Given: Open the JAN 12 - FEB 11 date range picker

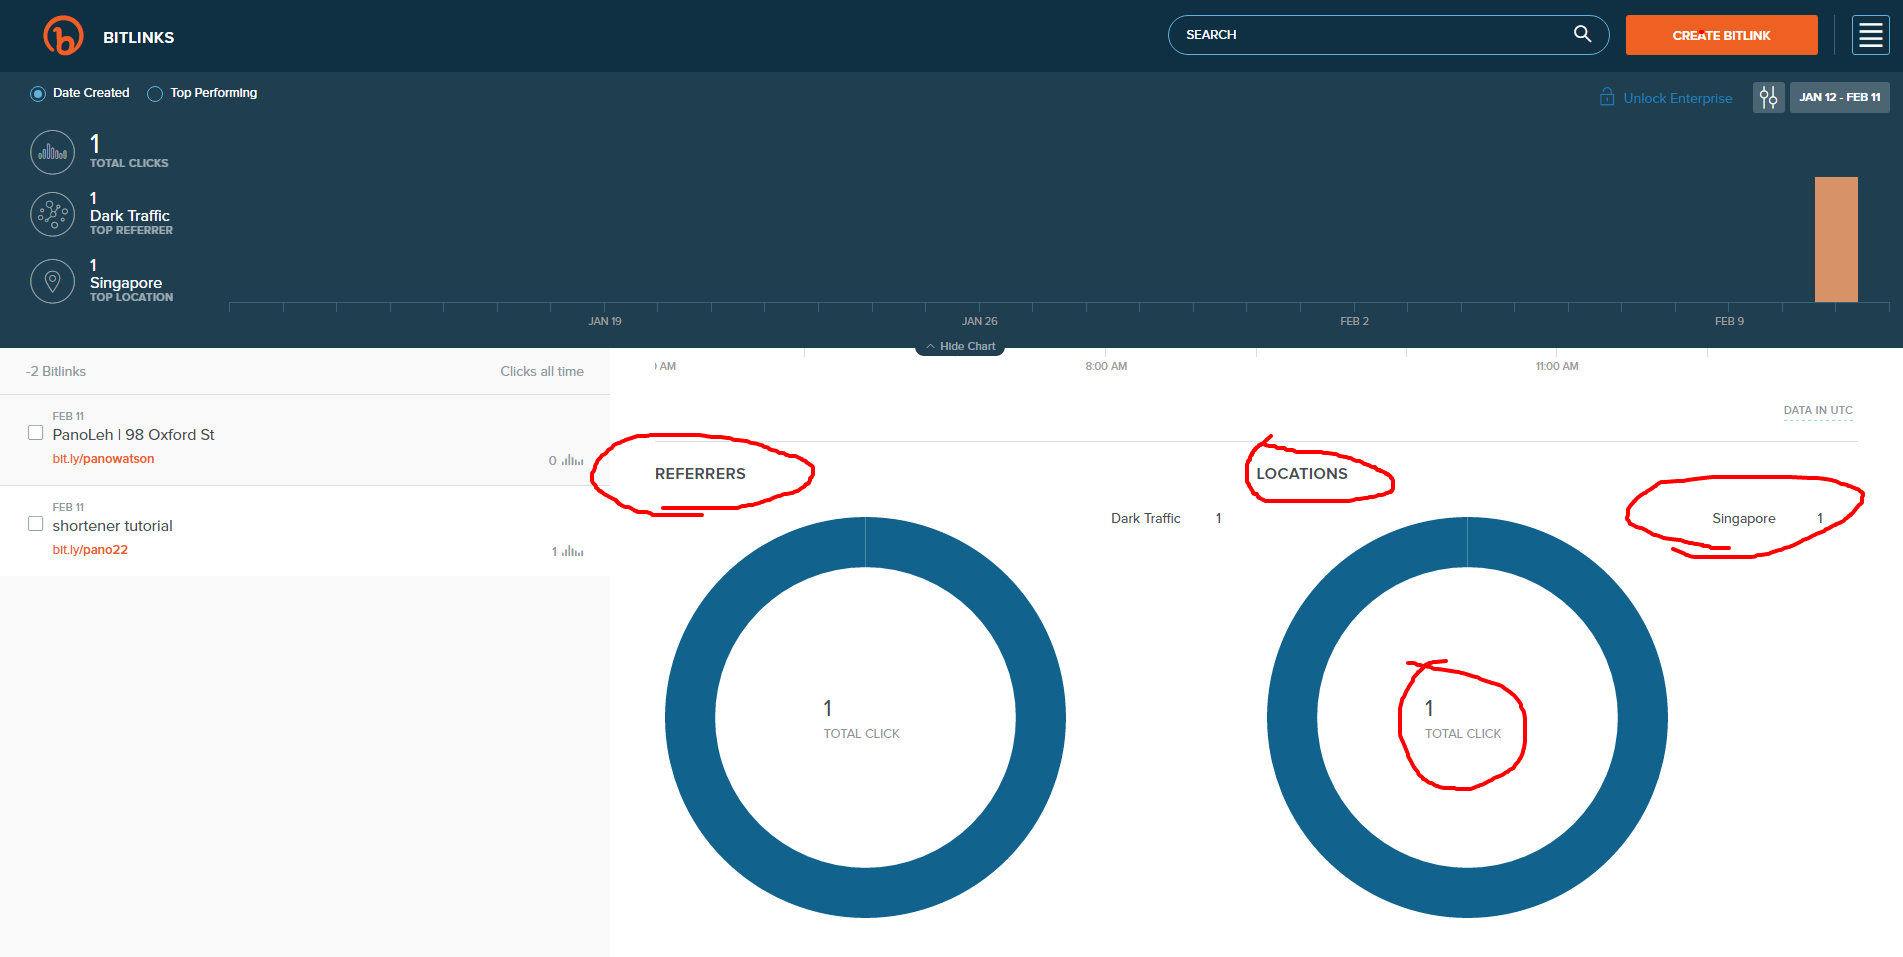Looking at the screenshot, I should click(x=1839, y=97).
